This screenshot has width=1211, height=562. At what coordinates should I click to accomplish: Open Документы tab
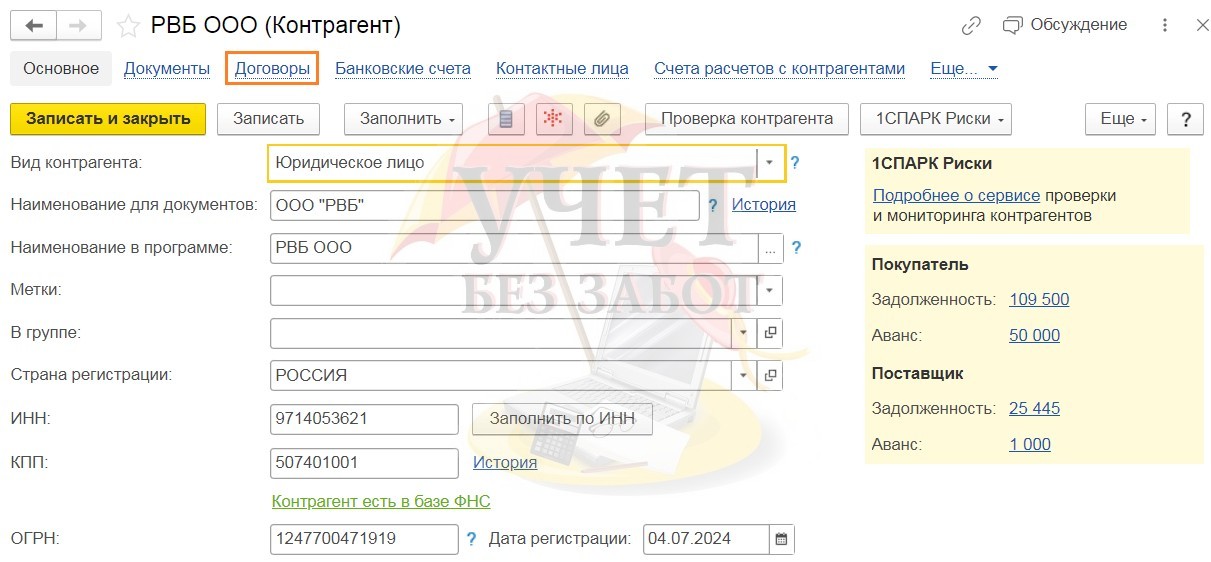click(x=167, y=69)
